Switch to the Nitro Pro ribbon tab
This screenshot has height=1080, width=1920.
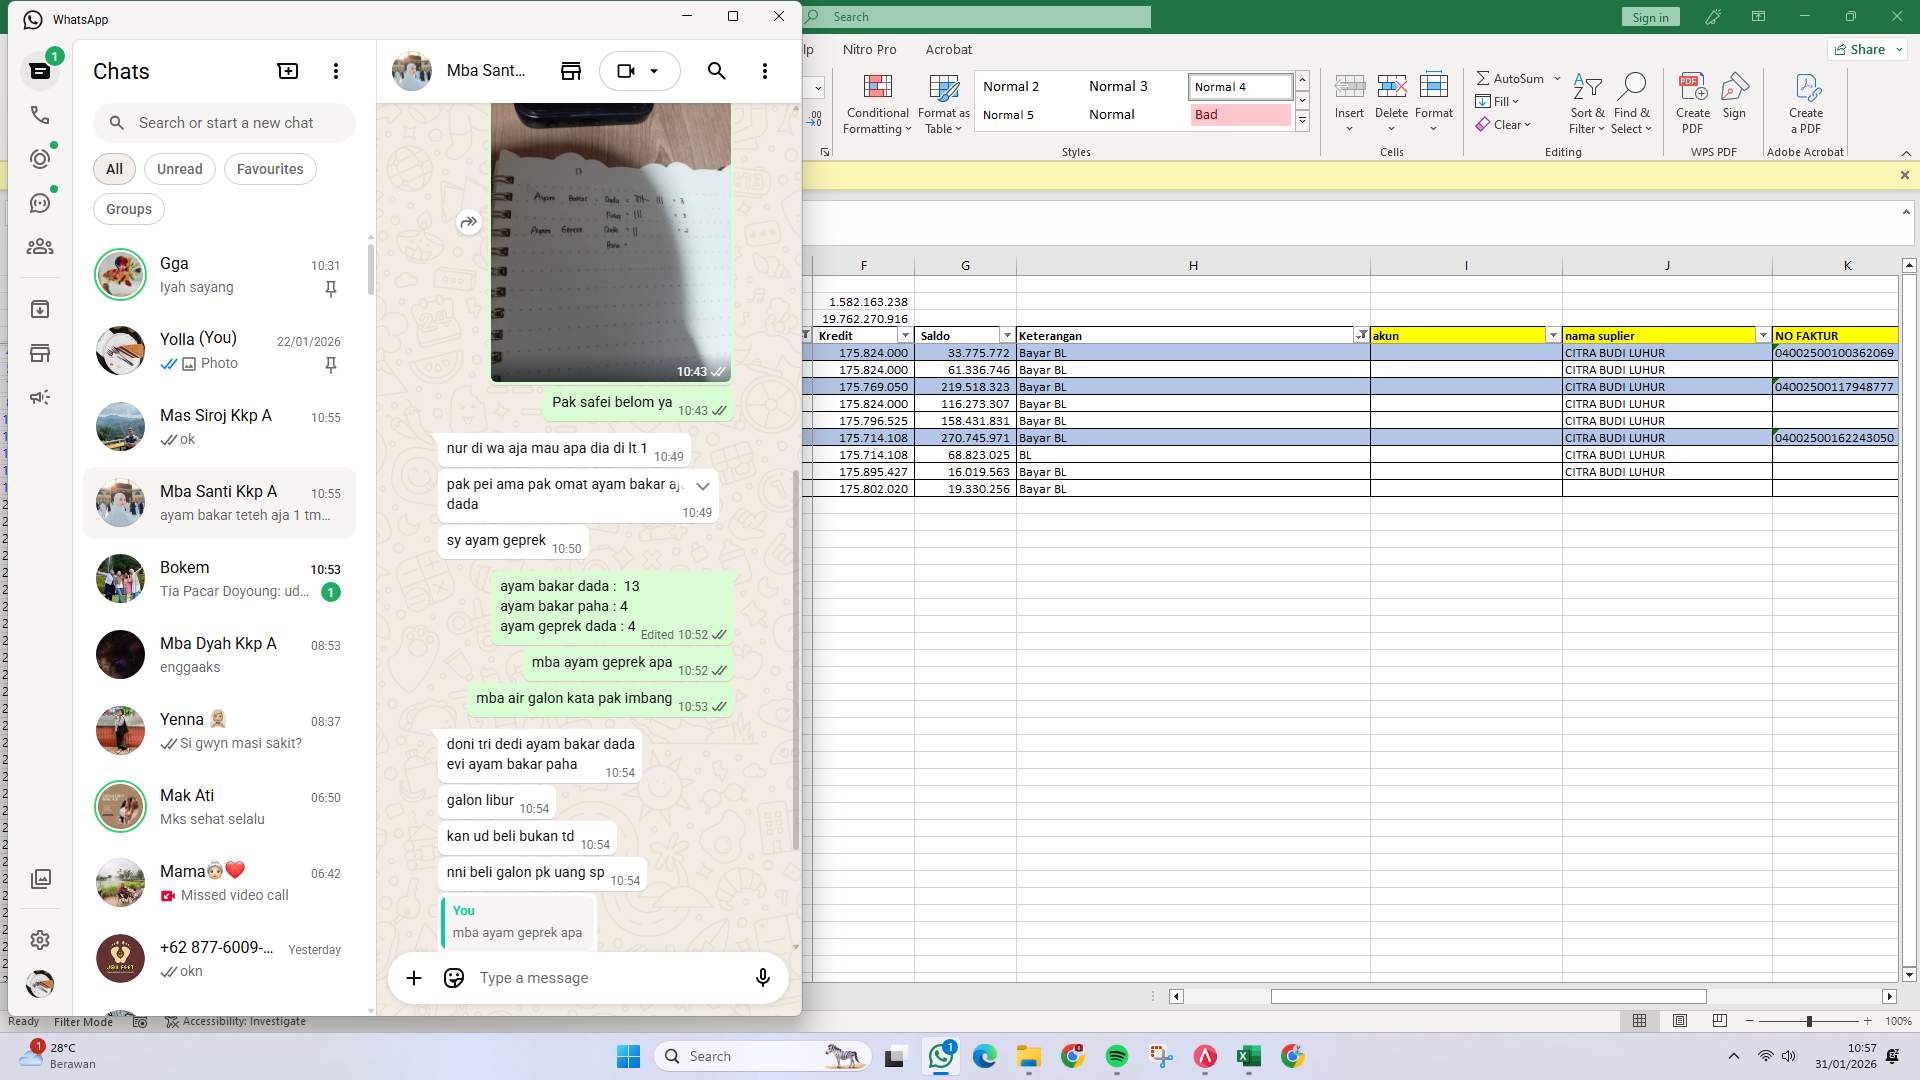coord(869,49)
